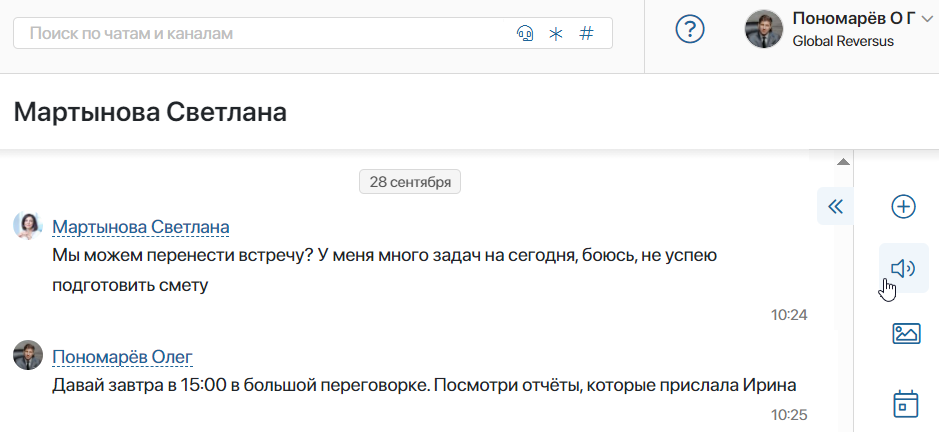The width and height of the screenshot is (939, 432).
Task: Open Пономарёв Олег profile link
Action: pyautogui.click(x=123, y=357)
